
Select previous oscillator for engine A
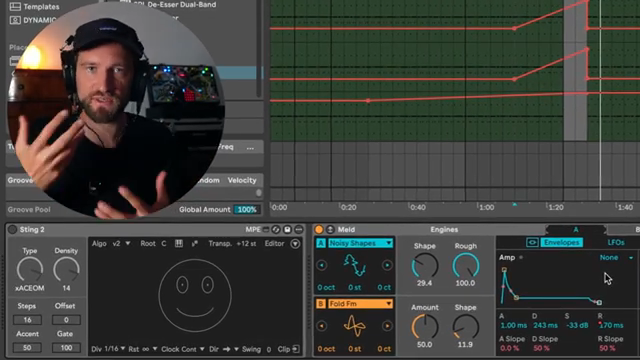pos(322,265)
